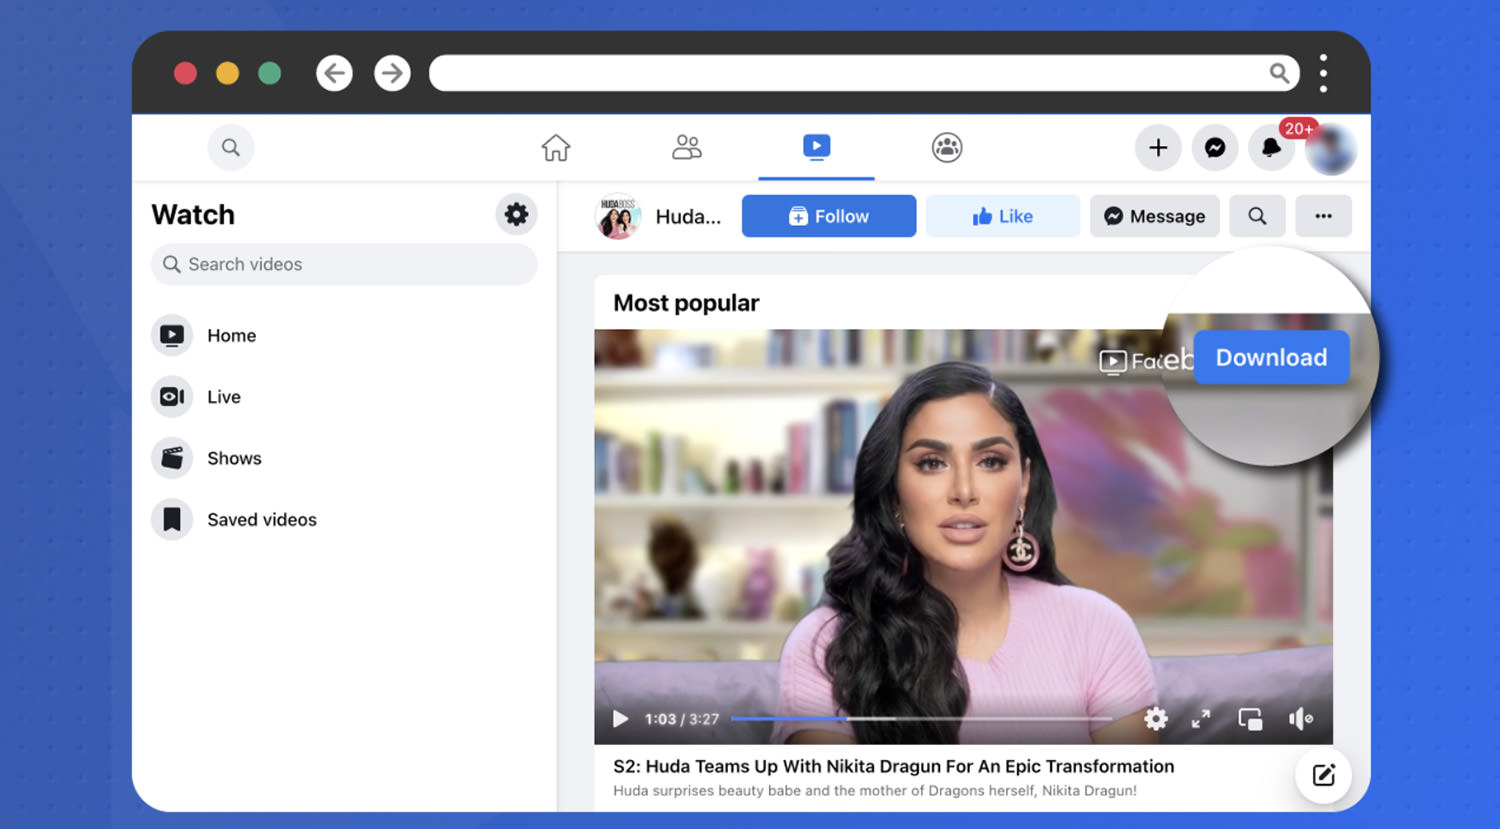Like the Huda page
The width and height of the screenshot is (1500, 829).
click(x=1003, y=216)
